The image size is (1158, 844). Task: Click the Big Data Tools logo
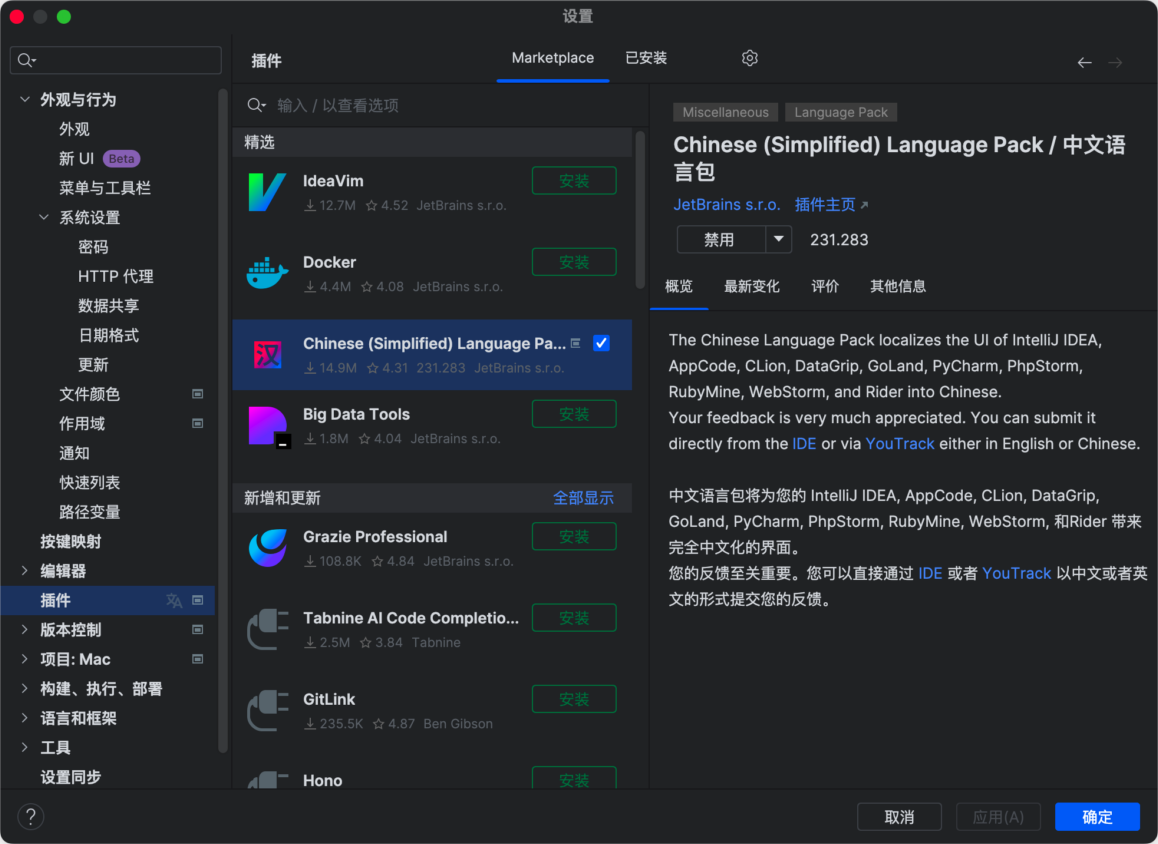[x=269, y=427]
